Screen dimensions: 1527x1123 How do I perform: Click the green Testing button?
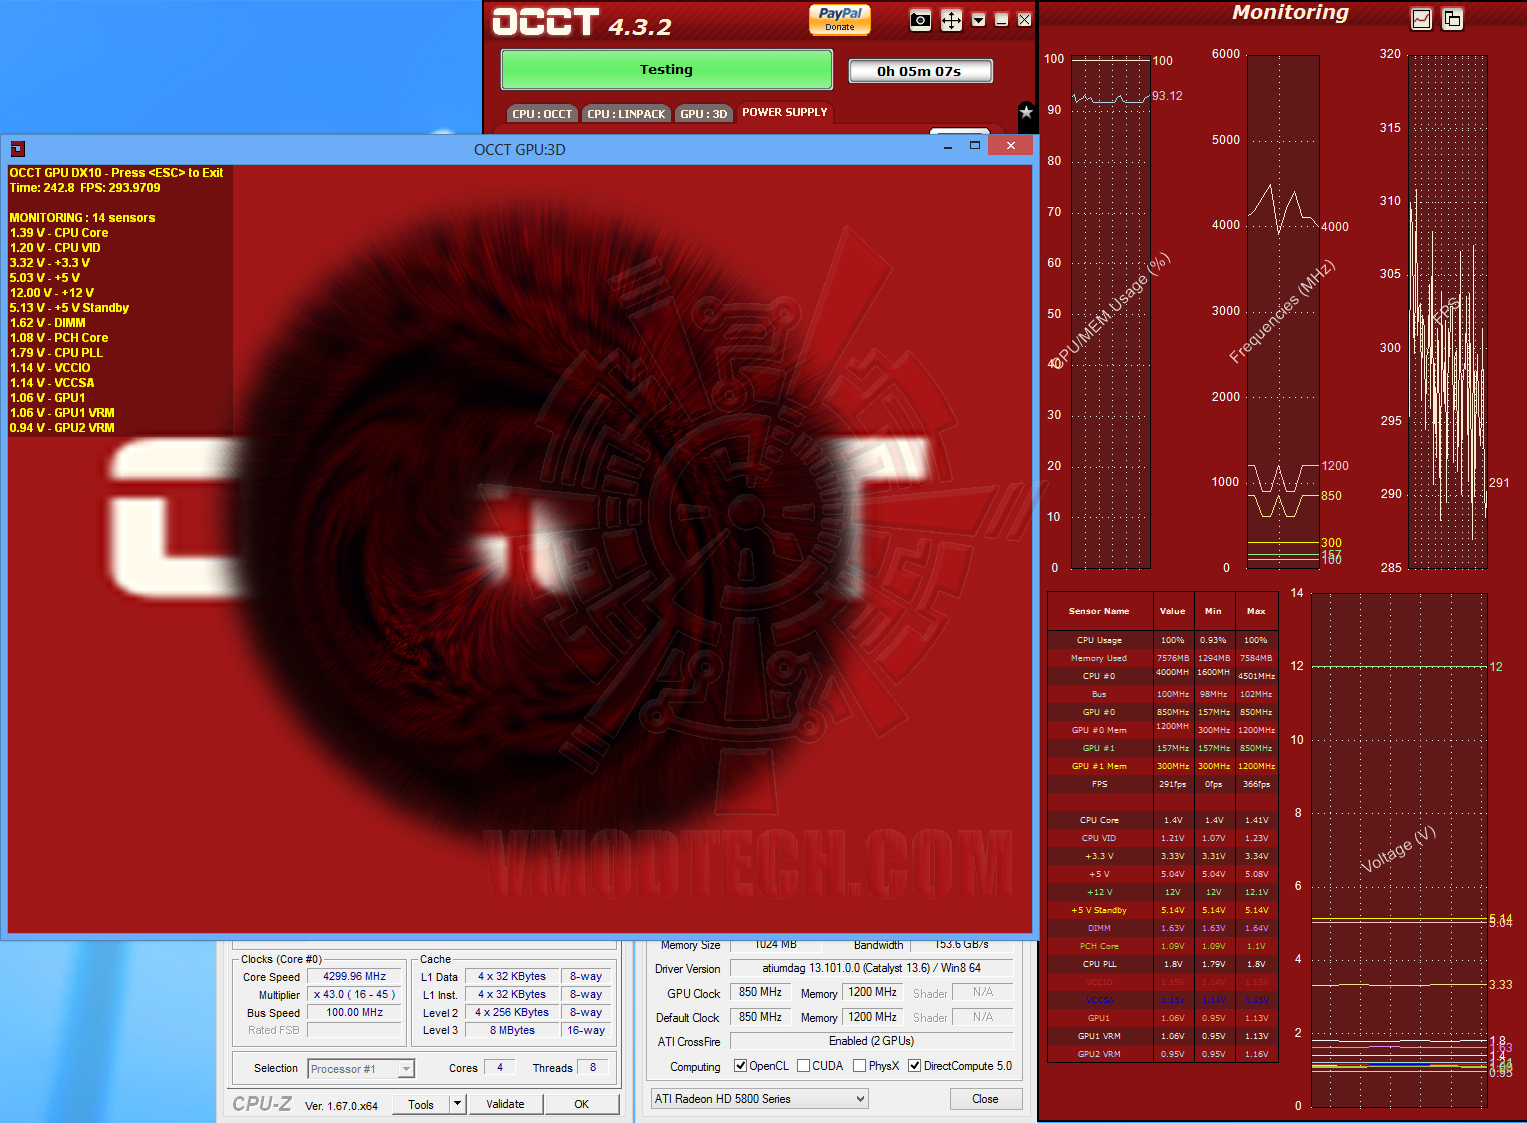[666, 70]
